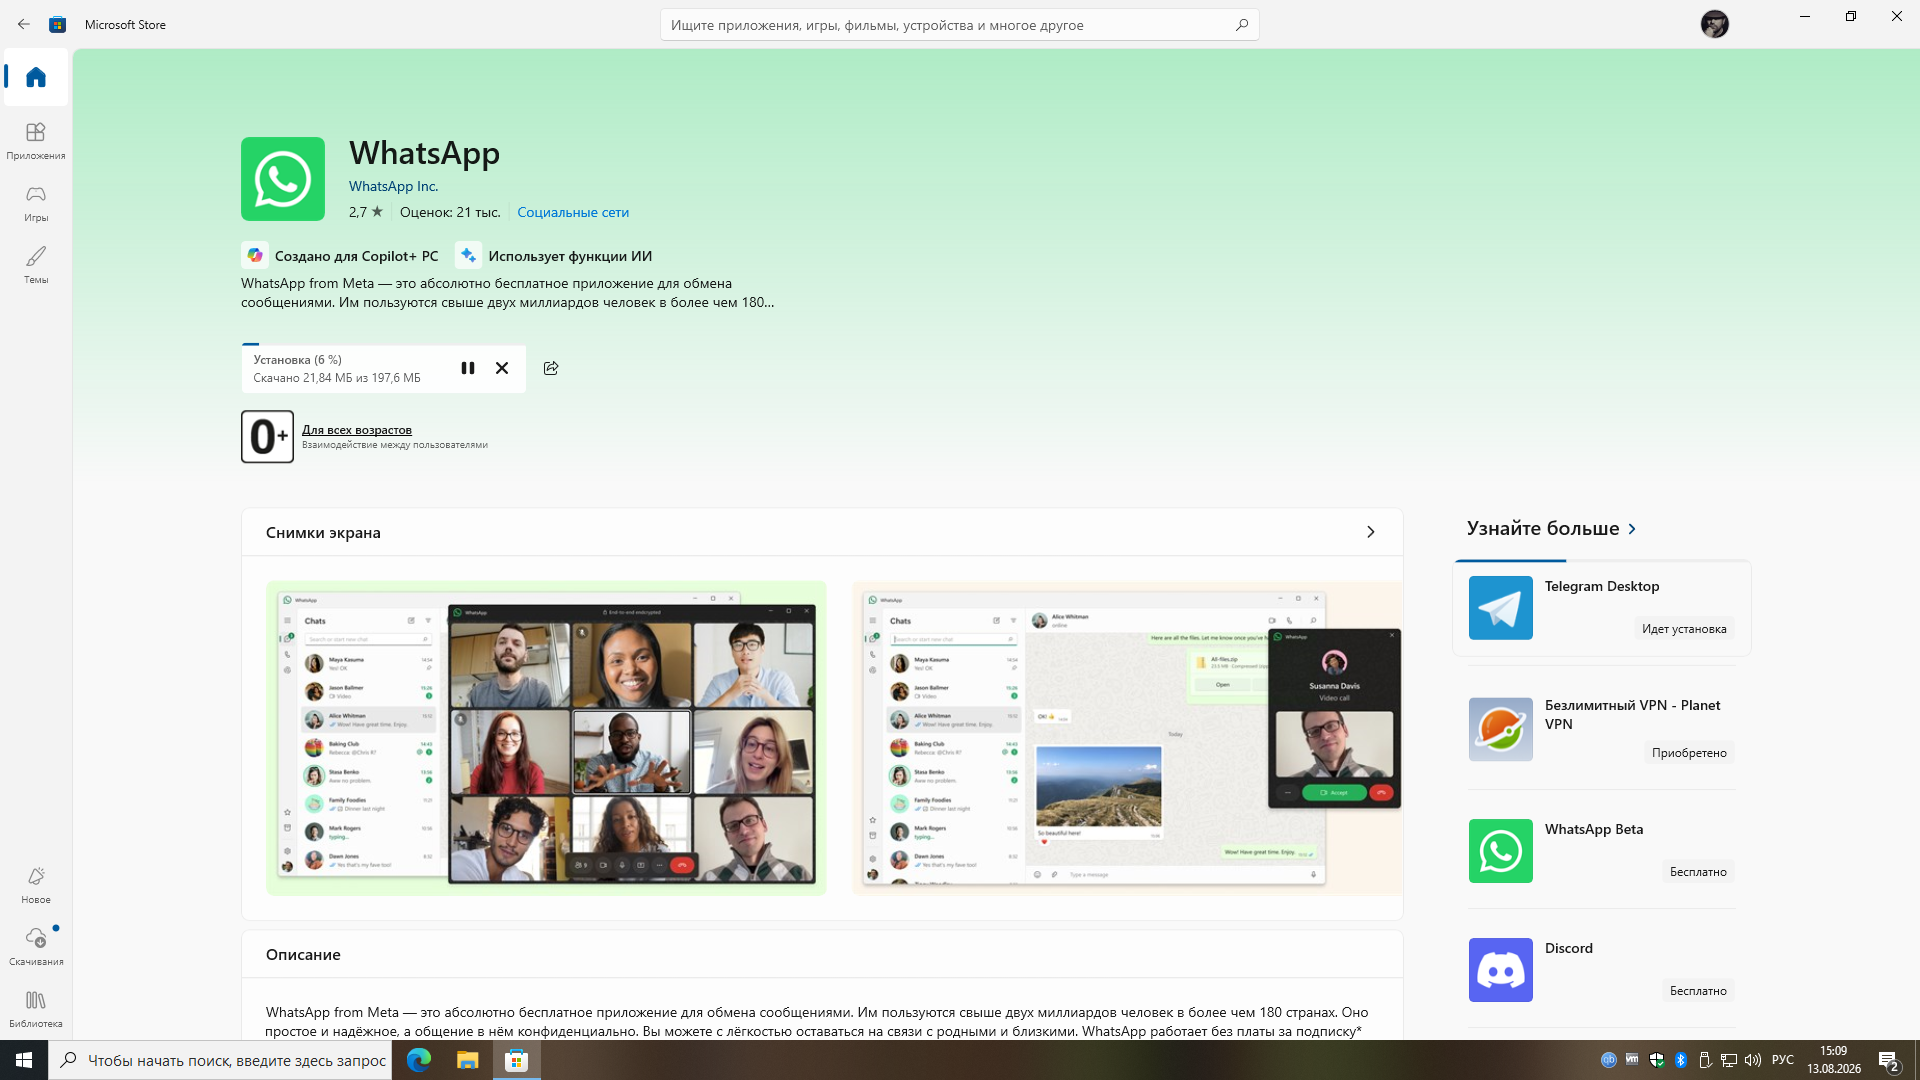Image resolution: width=1920 pixels, height=1080 pixels.
Task: Open the Темы section
Action: tap(36, 265)
